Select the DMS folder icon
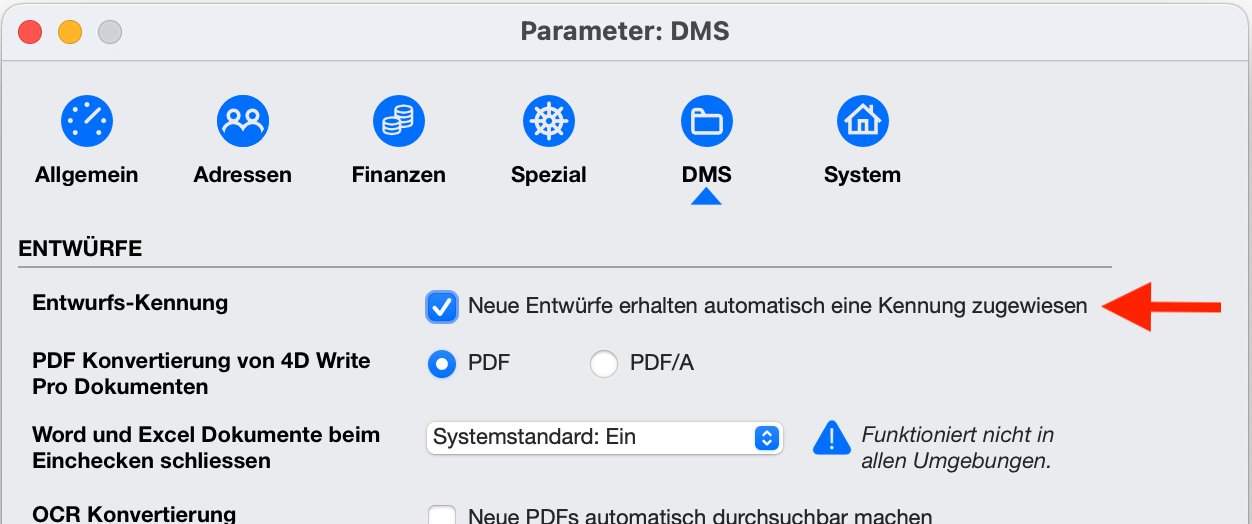 coord(707,122)
